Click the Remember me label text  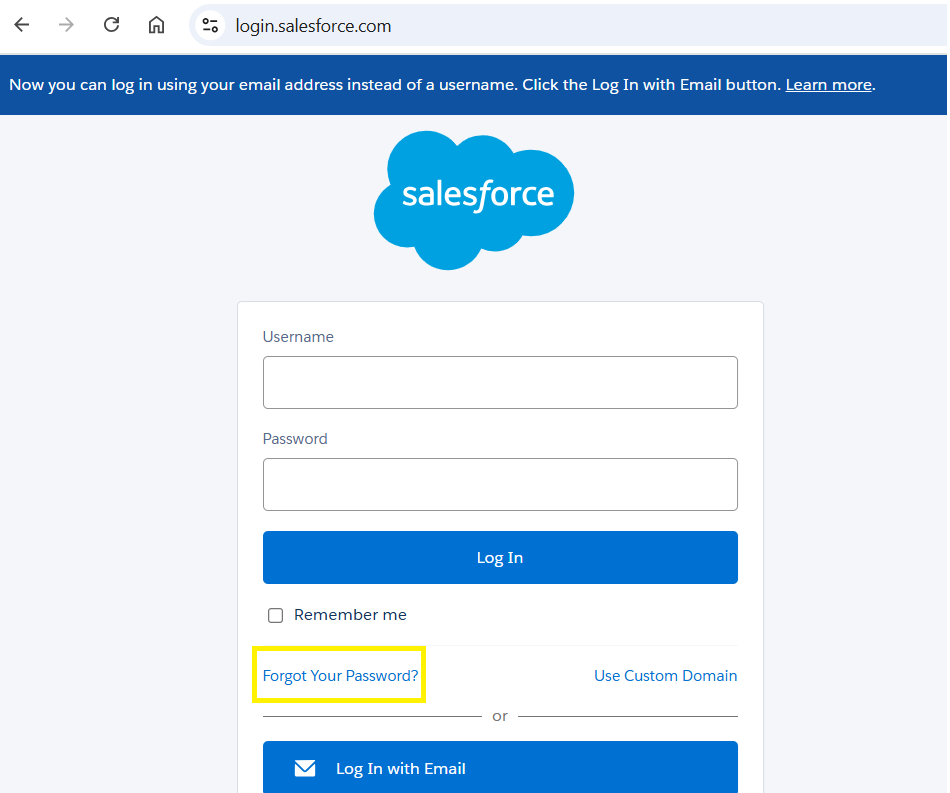coord(350,615)
